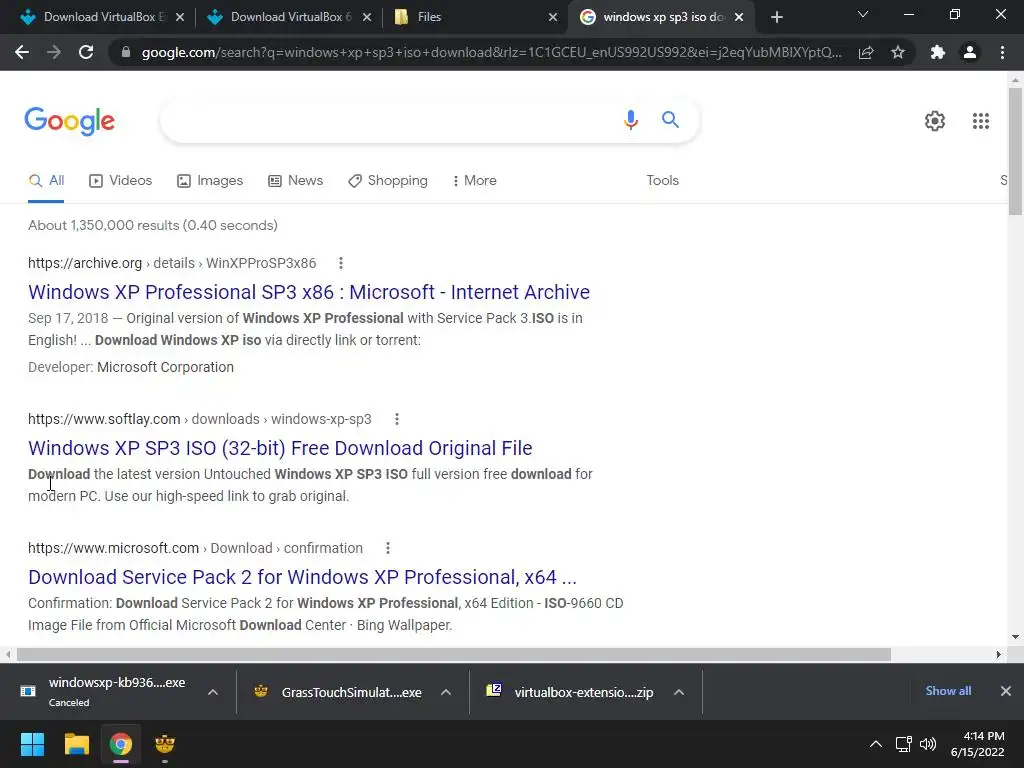Expand options for GrassTouchSimulator download

coord(446,692)
